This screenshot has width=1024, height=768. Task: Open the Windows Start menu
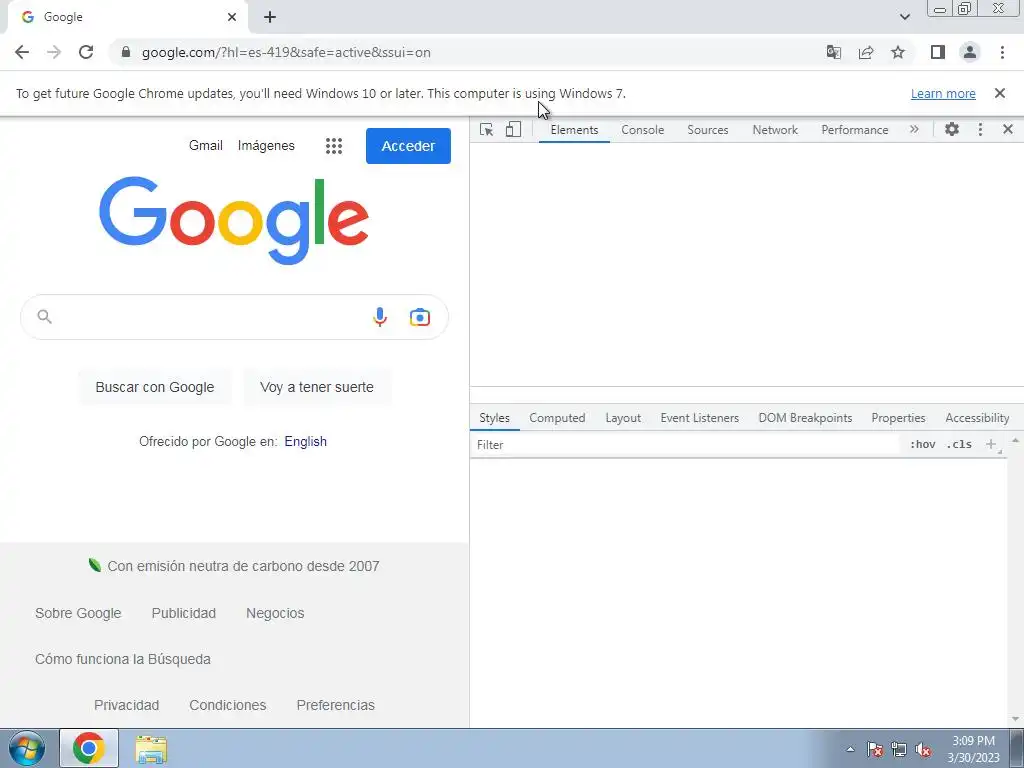click(27, 748)
